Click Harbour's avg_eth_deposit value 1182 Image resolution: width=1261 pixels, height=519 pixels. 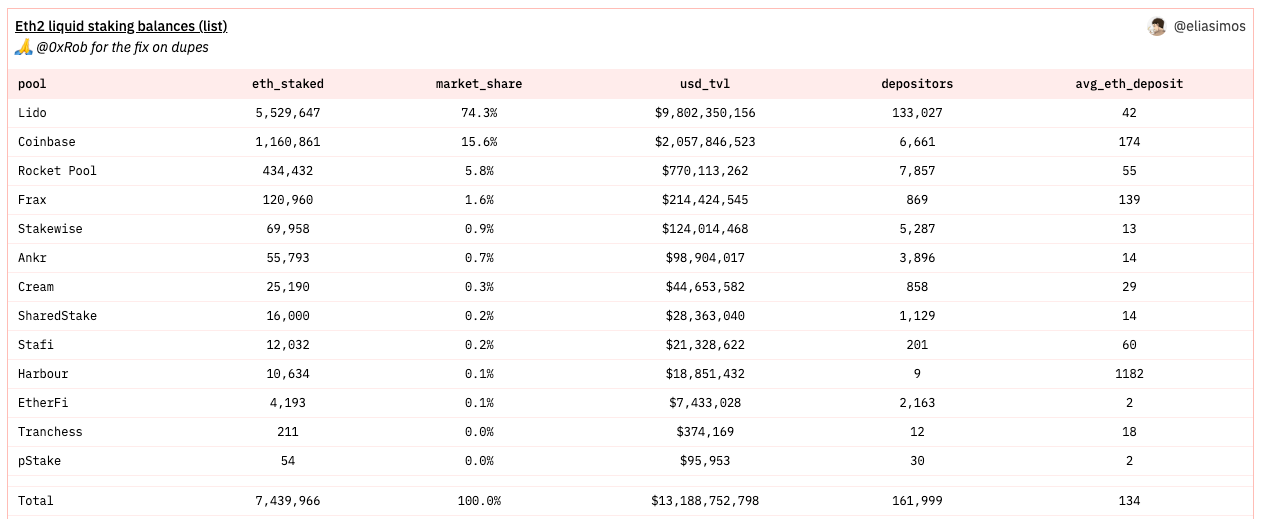point(1129,374)
